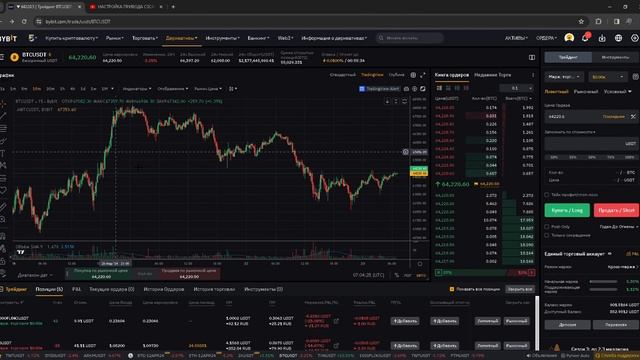Enable the Тейк-профит/Стоп-лосс checkbox

(x=547, y=195)
